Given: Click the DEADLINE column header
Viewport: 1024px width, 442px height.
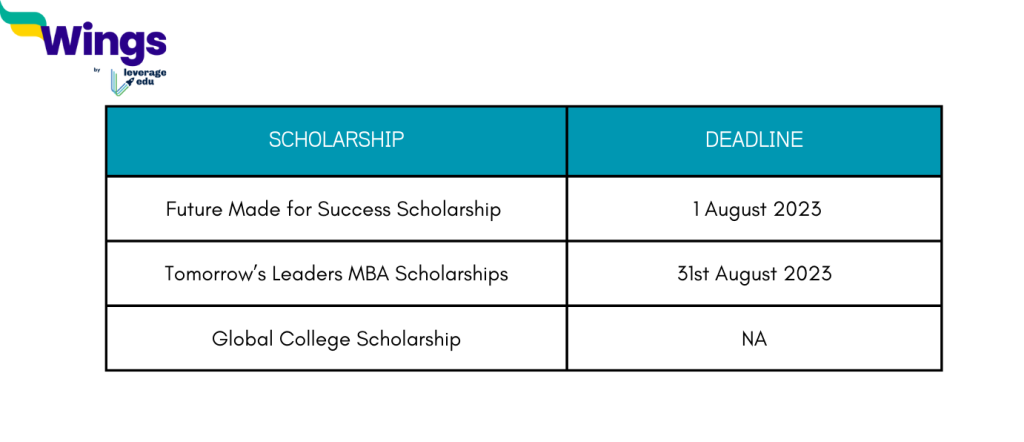Looking at the screenshot, I should pyautogui.click(x=754, y=140).
